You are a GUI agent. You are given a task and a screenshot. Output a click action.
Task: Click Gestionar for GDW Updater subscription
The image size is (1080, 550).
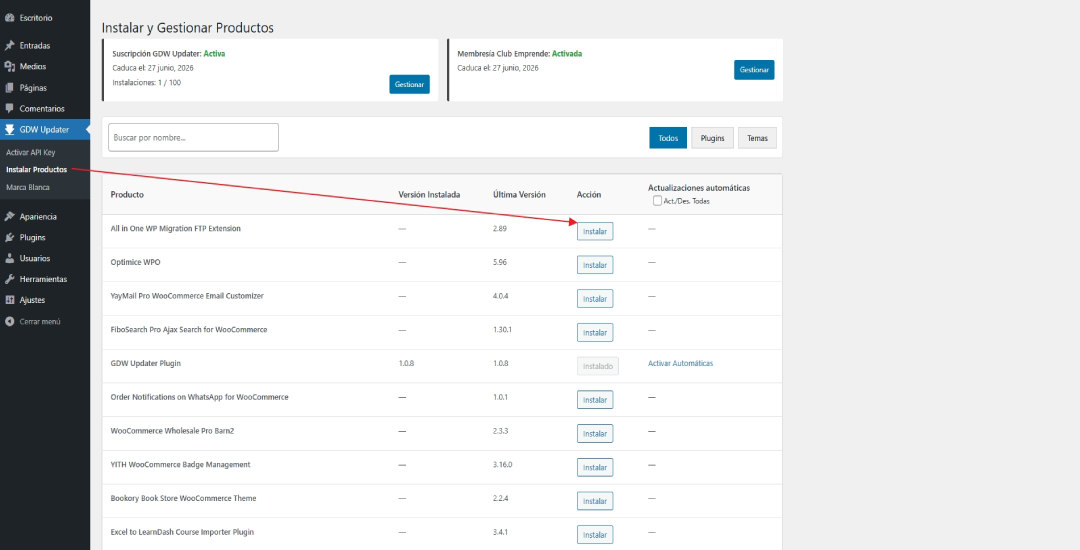coord(409,85)
